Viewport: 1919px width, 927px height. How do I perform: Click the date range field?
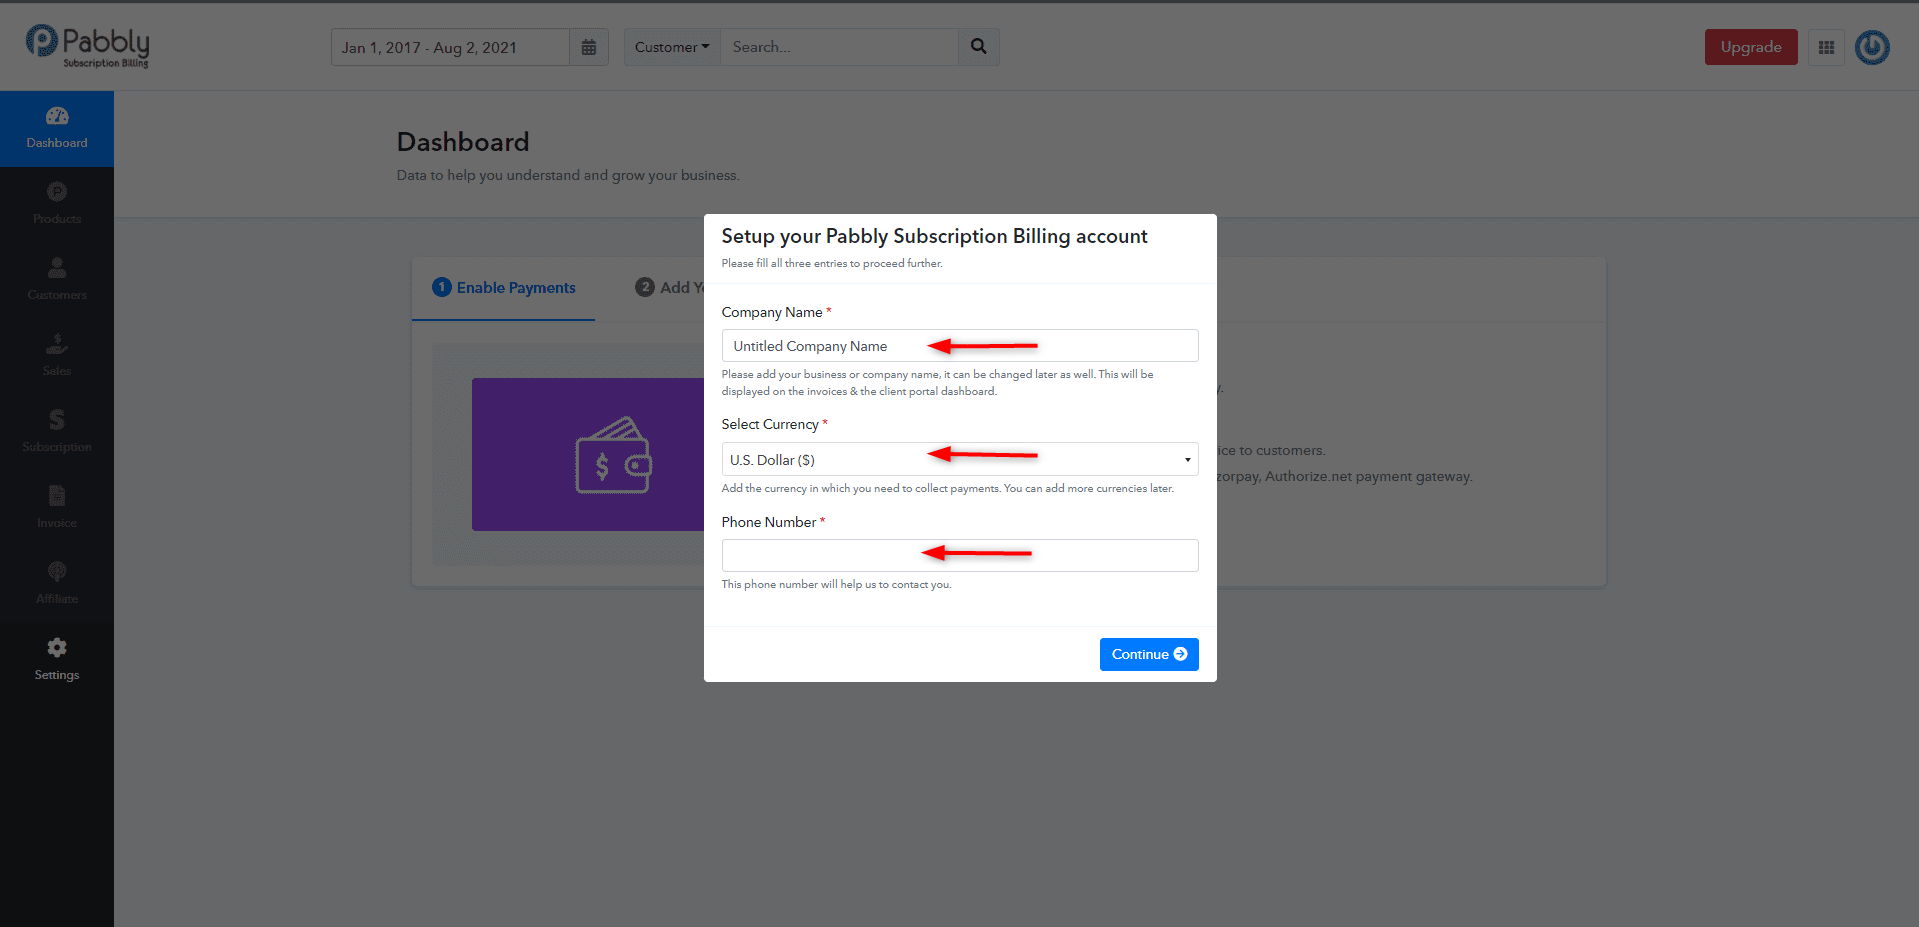[450, 47]
